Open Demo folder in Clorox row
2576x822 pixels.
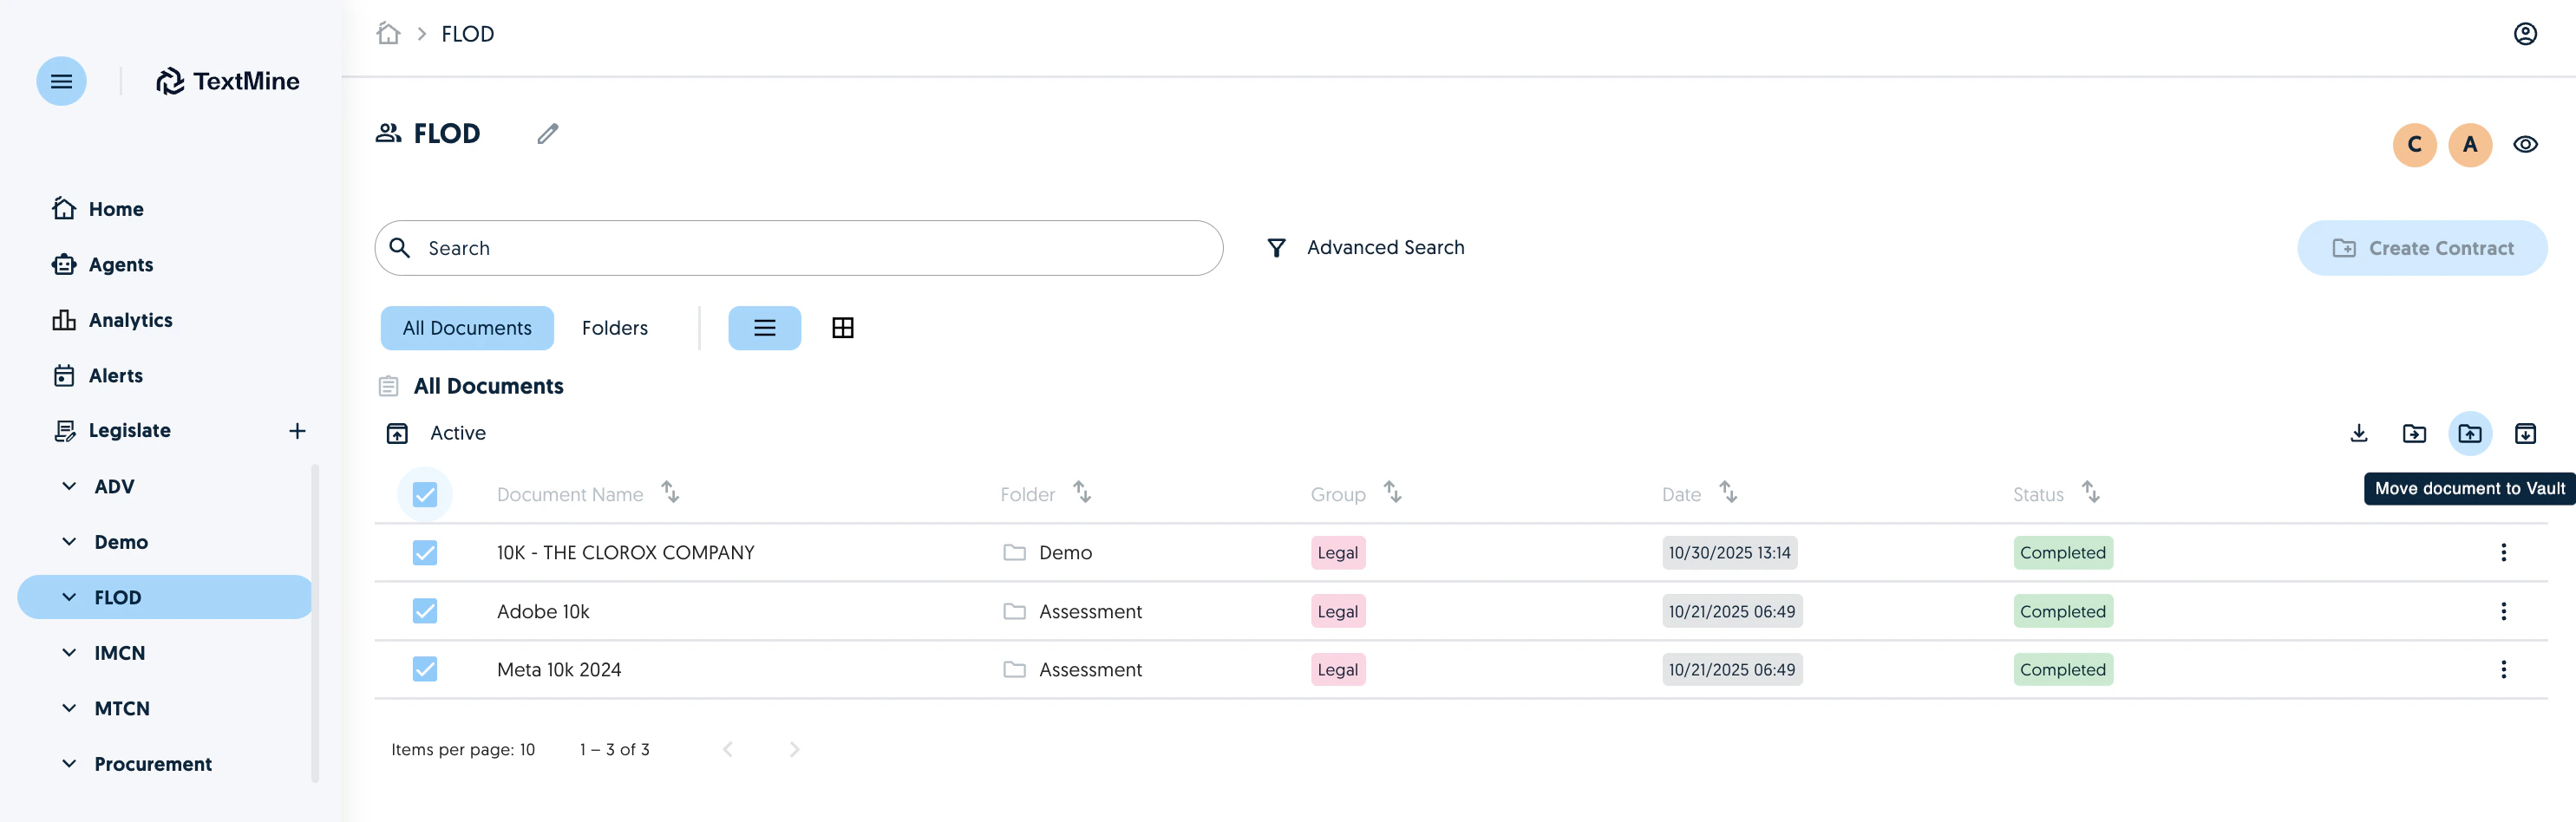(1048, 553)
